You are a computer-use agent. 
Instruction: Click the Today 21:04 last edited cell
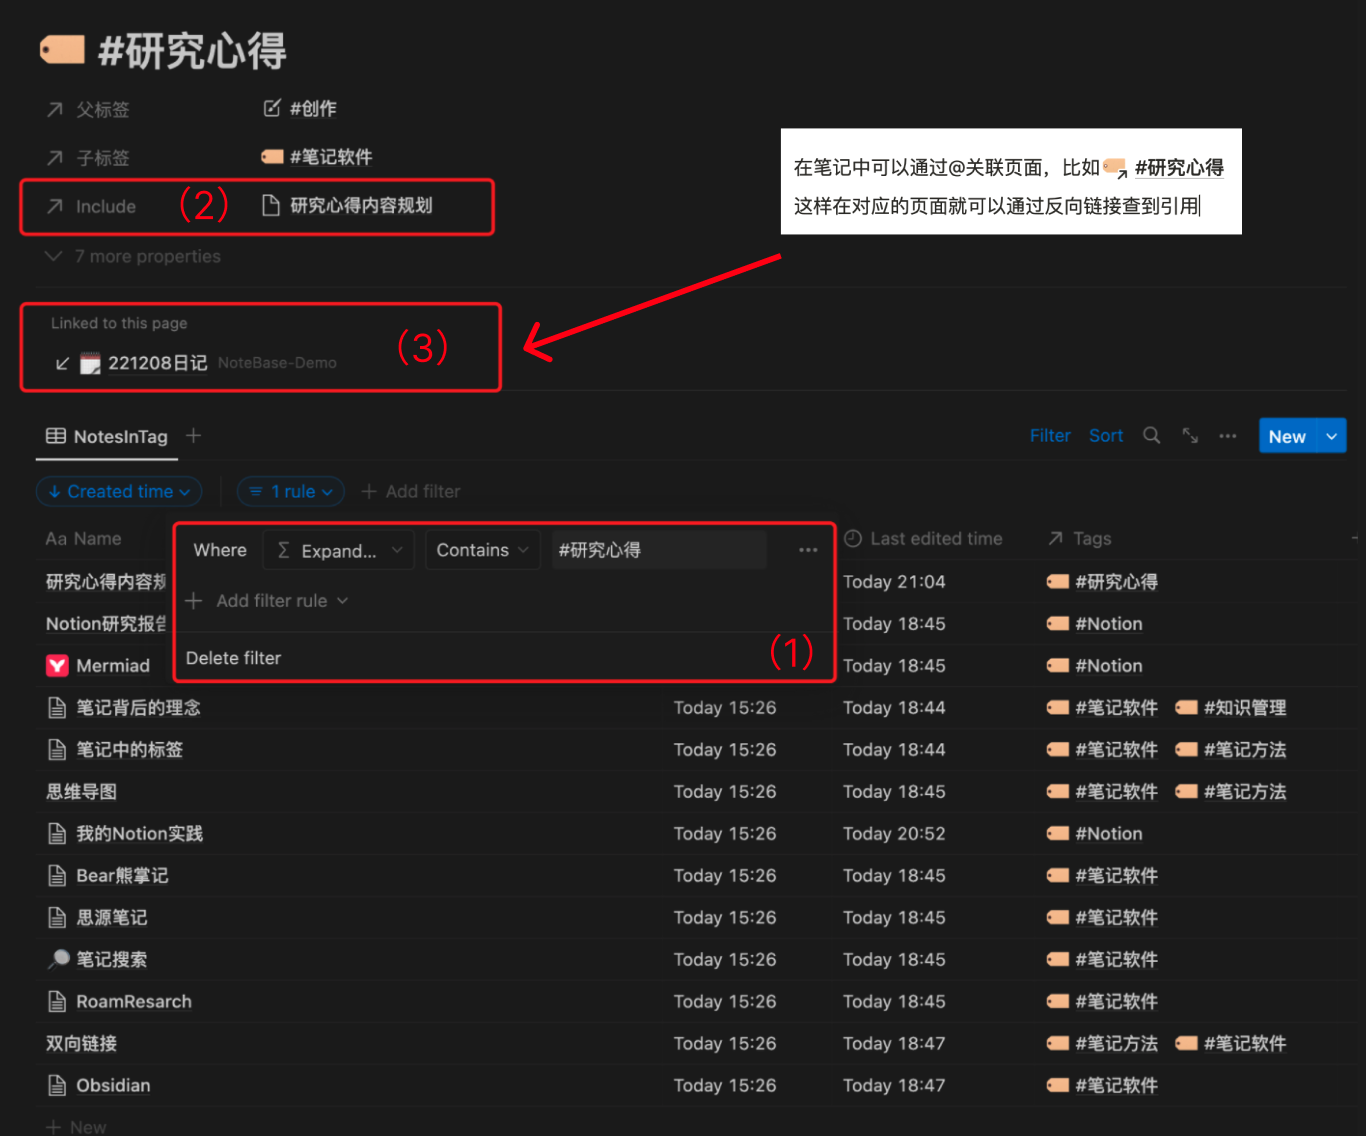point(894,582)
